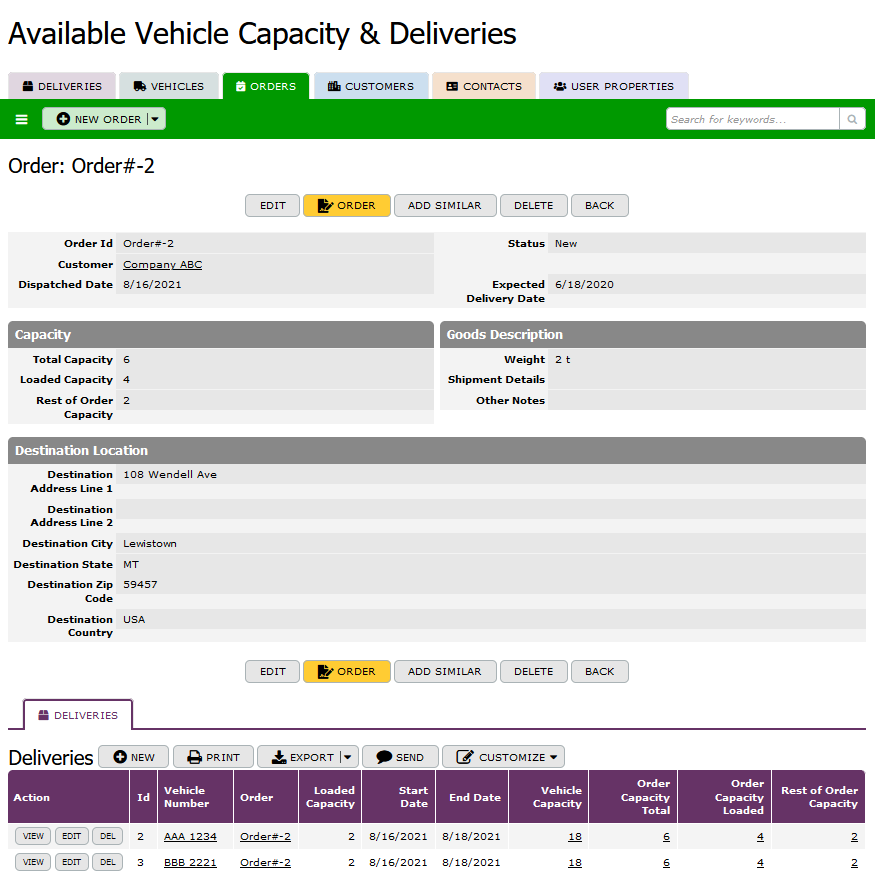
Task: Open vehicle AAA 1234 link
Action: pos(190,836)
